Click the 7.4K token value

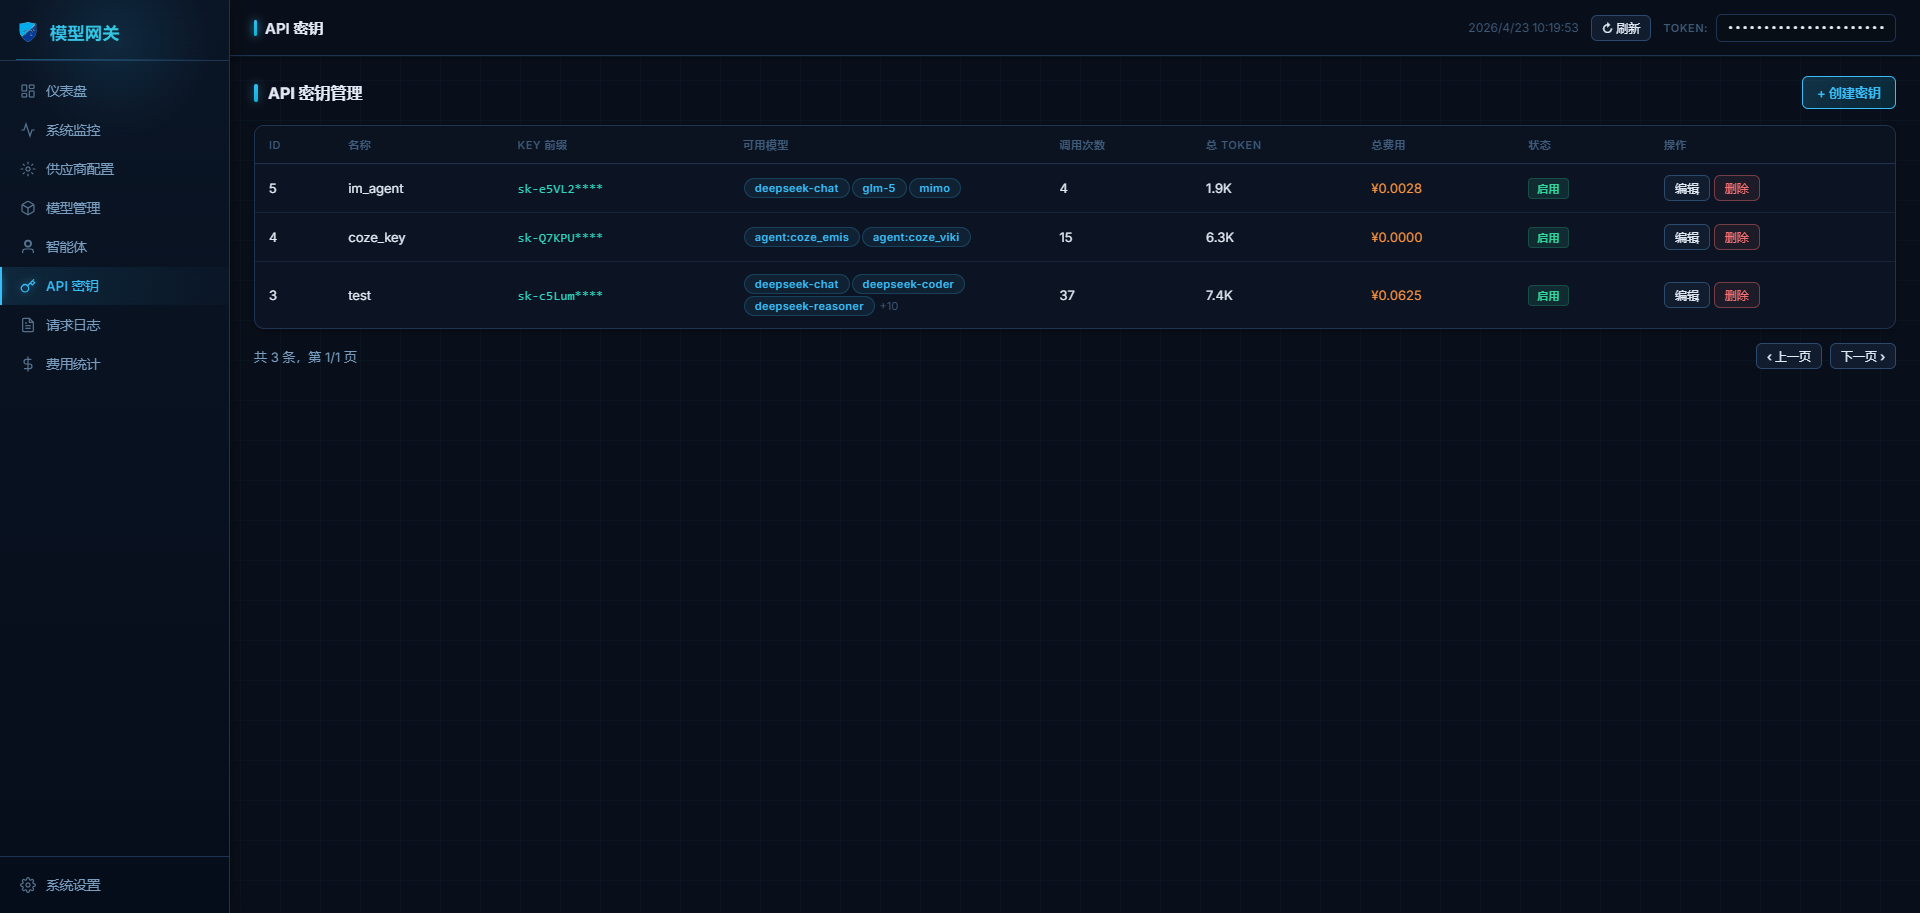pos(1219,295)
